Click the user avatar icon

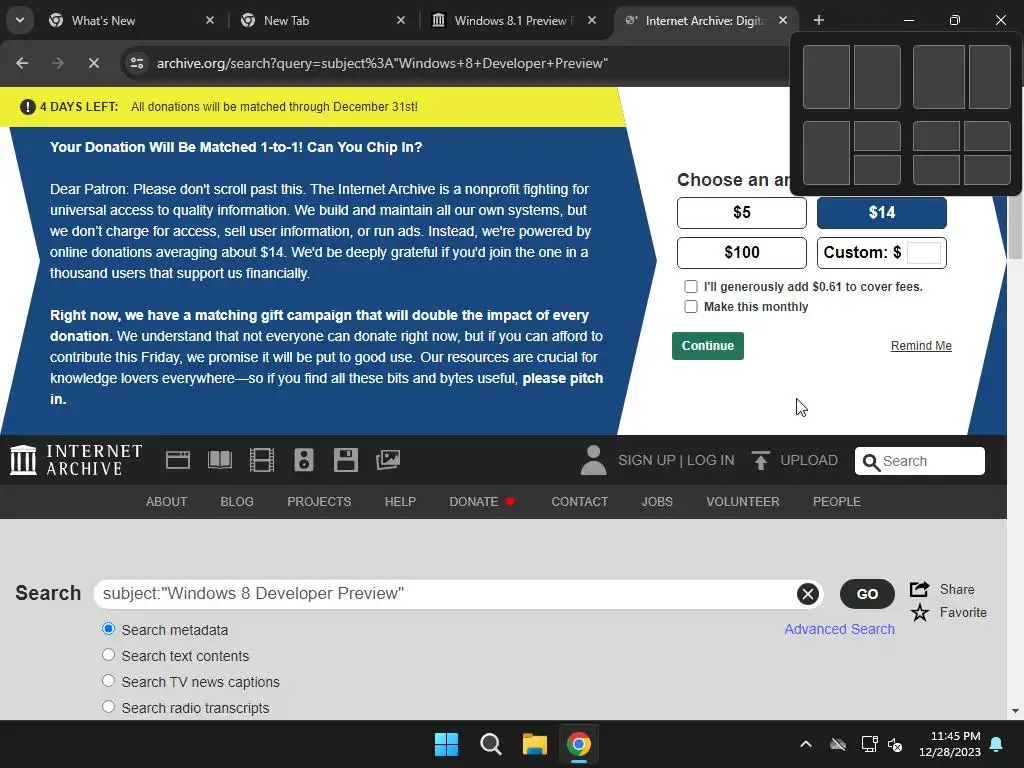593,460
